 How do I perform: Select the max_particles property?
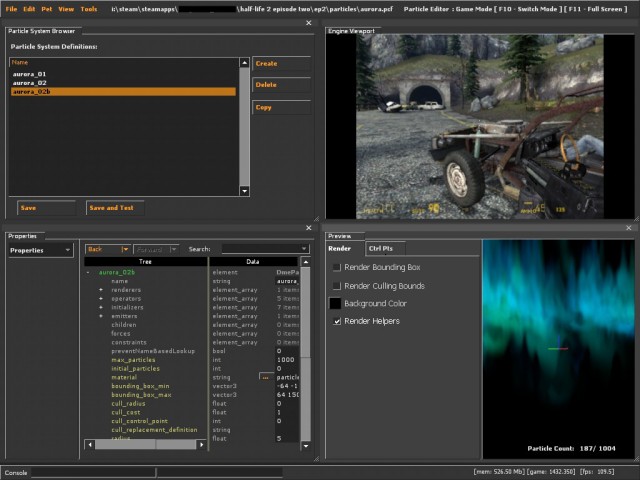pos(133,360)
